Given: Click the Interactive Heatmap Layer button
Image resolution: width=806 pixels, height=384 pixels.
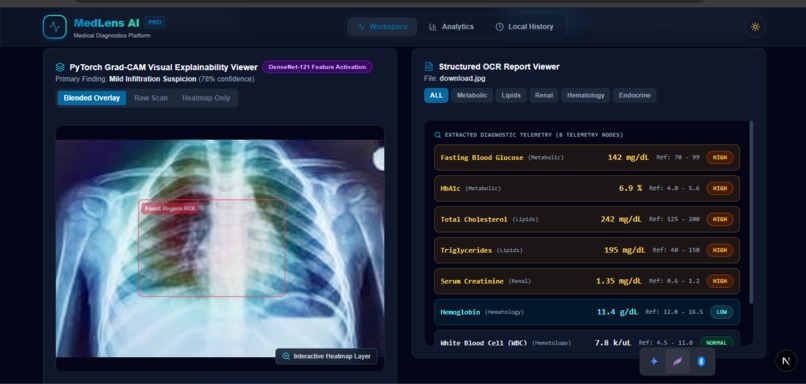Looking at the screenshot, I should click(x=326, y=356).
